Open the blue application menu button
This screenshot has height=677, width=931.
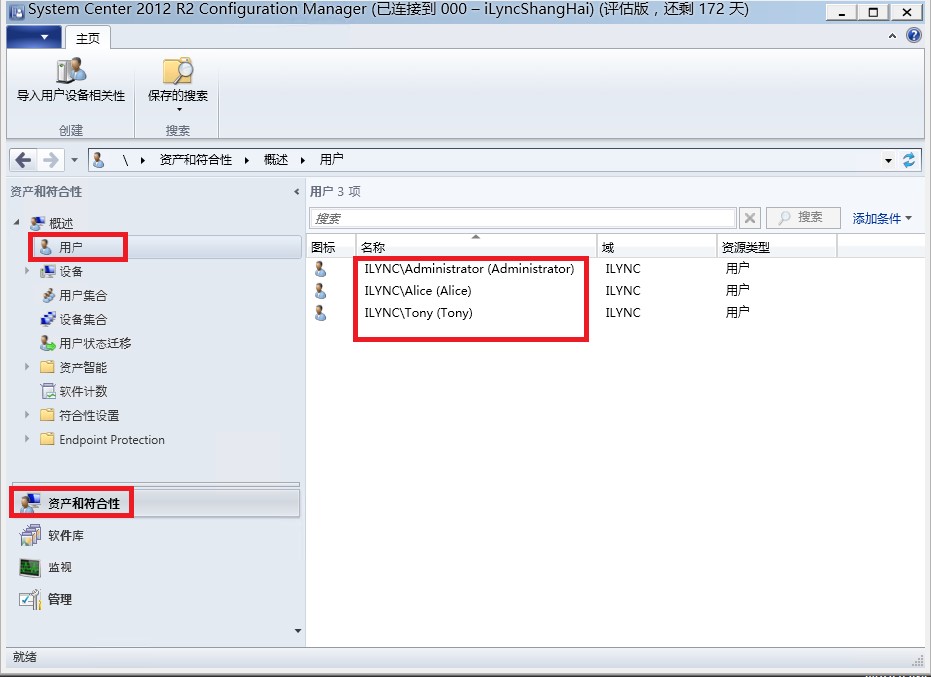(x=34, y=37)
